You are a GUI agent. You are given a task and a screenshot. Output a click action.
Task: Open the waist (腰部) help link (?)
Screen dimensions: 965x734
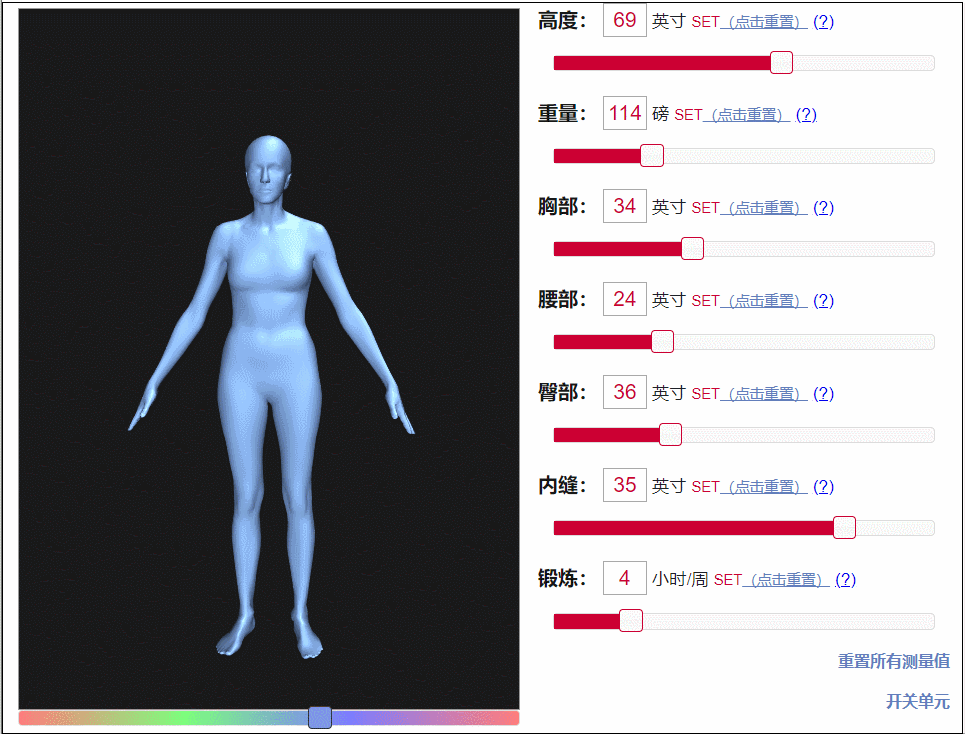(x=823, y=300)
